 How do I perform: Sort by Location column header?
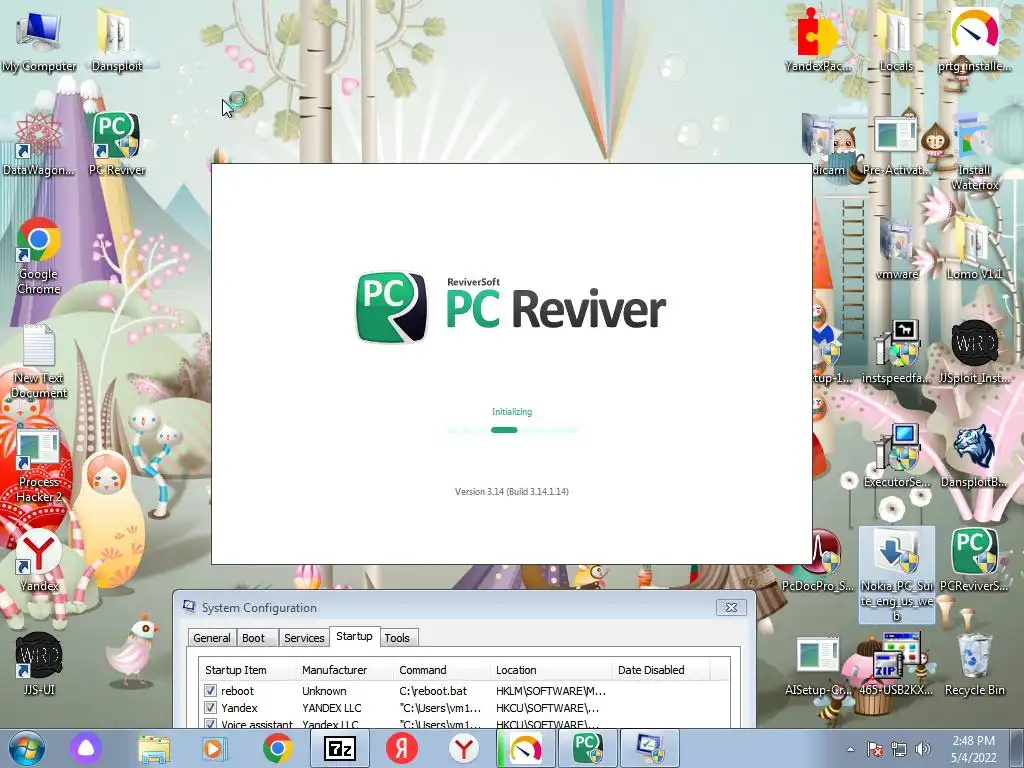tap(552, 670)
